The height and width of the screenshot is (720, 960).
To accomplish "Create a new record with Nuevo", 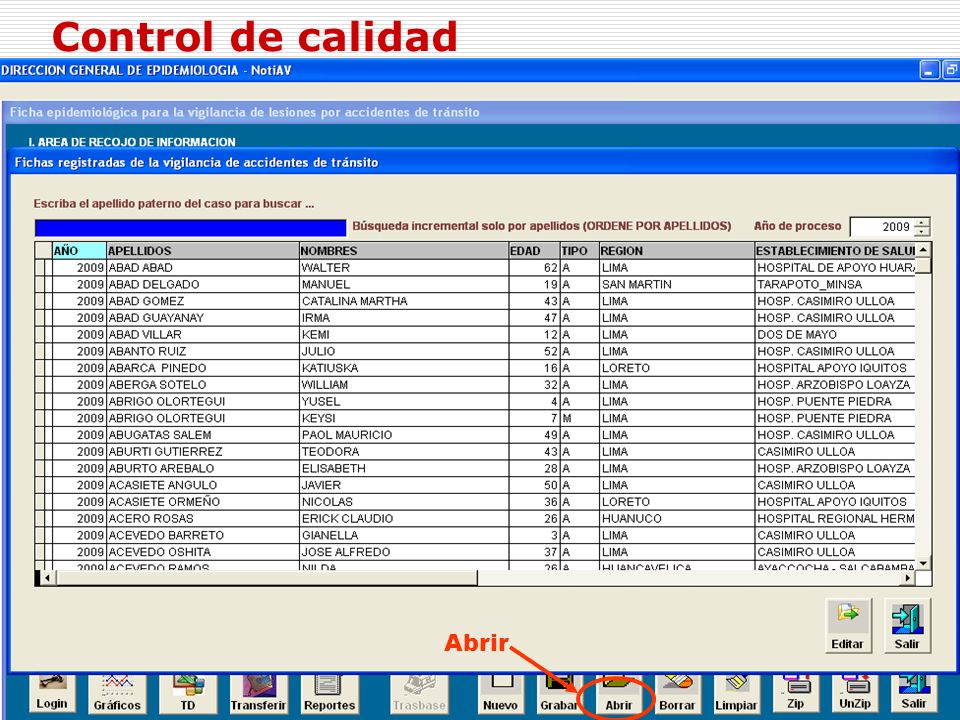I will coord(500,694).
